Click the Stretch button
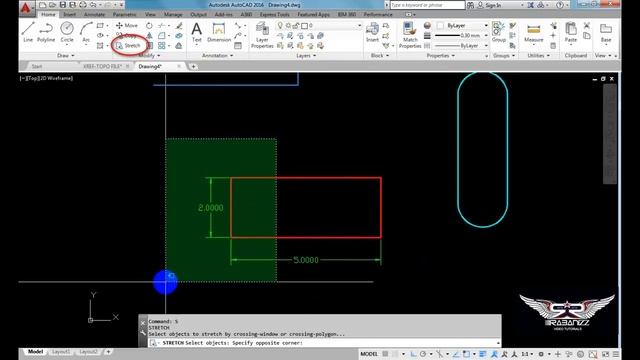Image resolution: width=640 pixels, height=360 pixels. [x=128, y=46]
